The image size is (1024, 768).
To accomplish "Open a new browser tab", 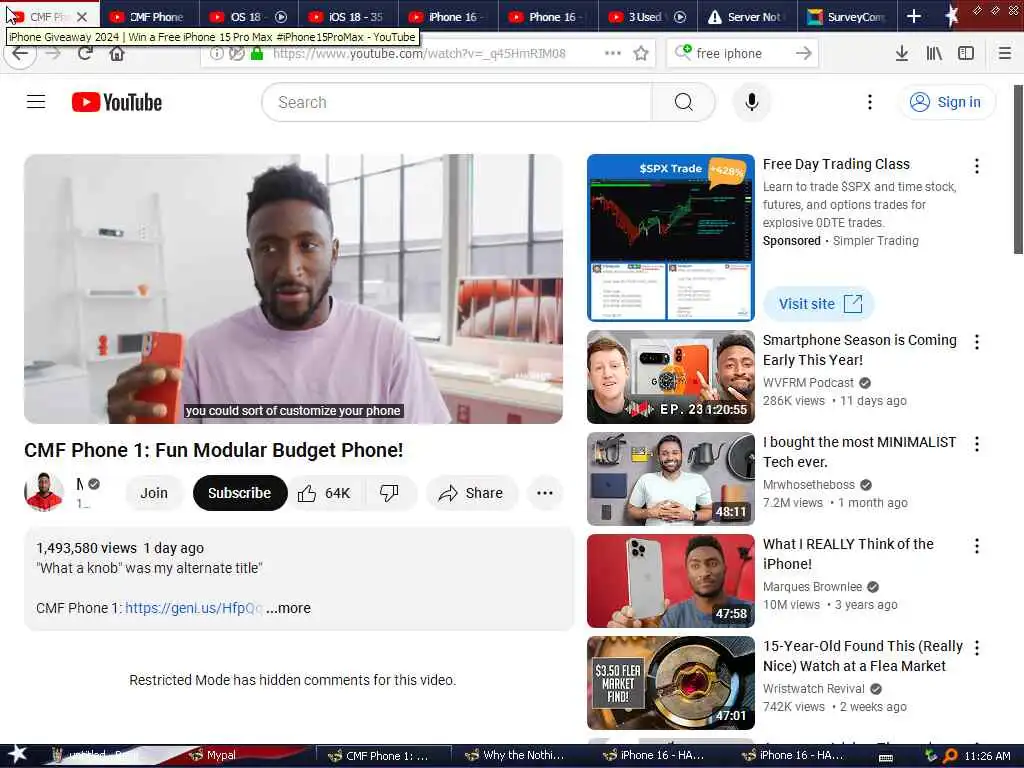I will click(x=914, y=16).
